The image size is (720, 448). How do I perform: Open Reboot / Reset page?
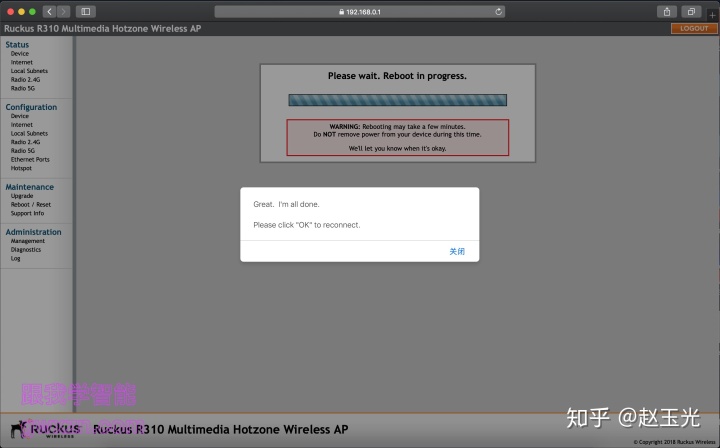(31, 205)
